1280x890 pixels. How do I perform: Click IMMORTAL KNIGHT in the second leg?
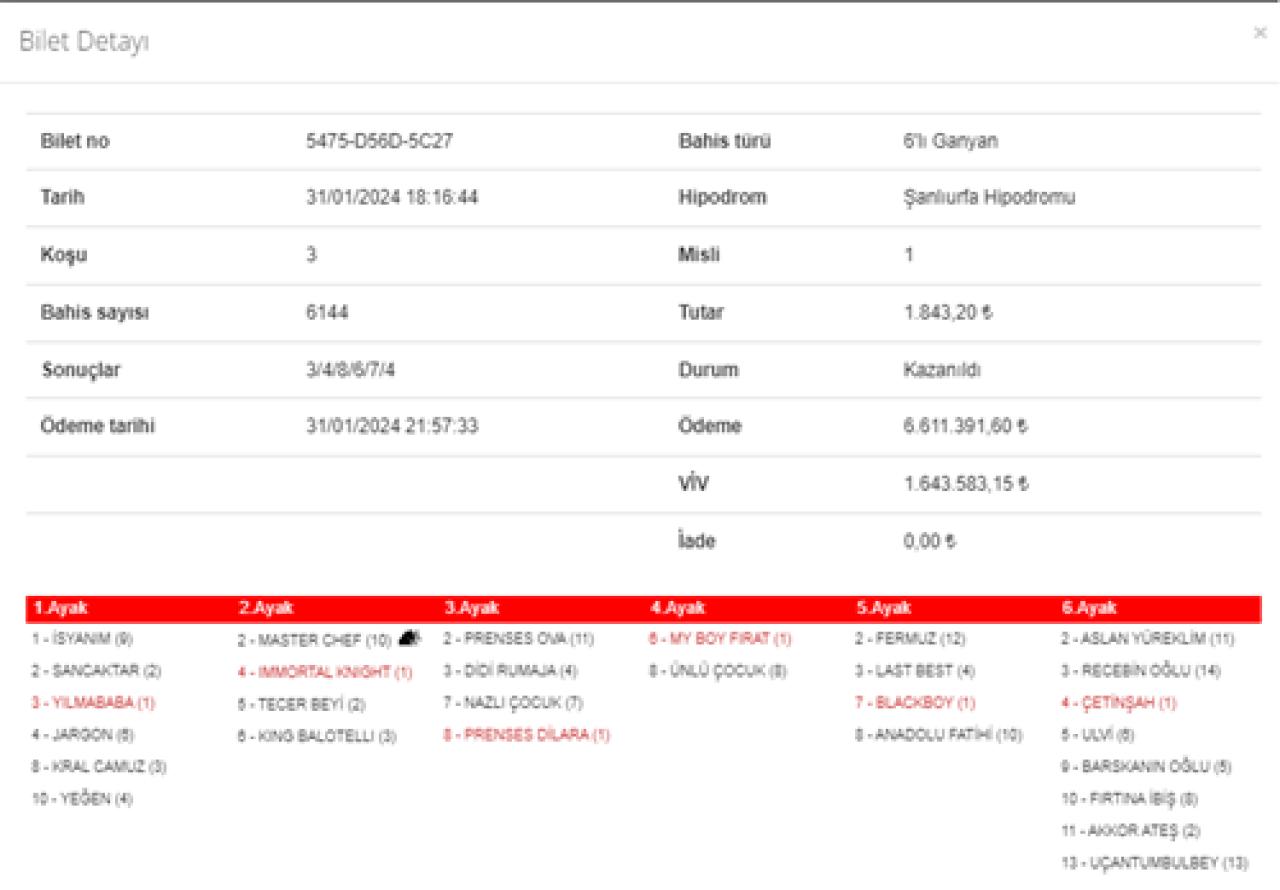(x=325, y=672)
